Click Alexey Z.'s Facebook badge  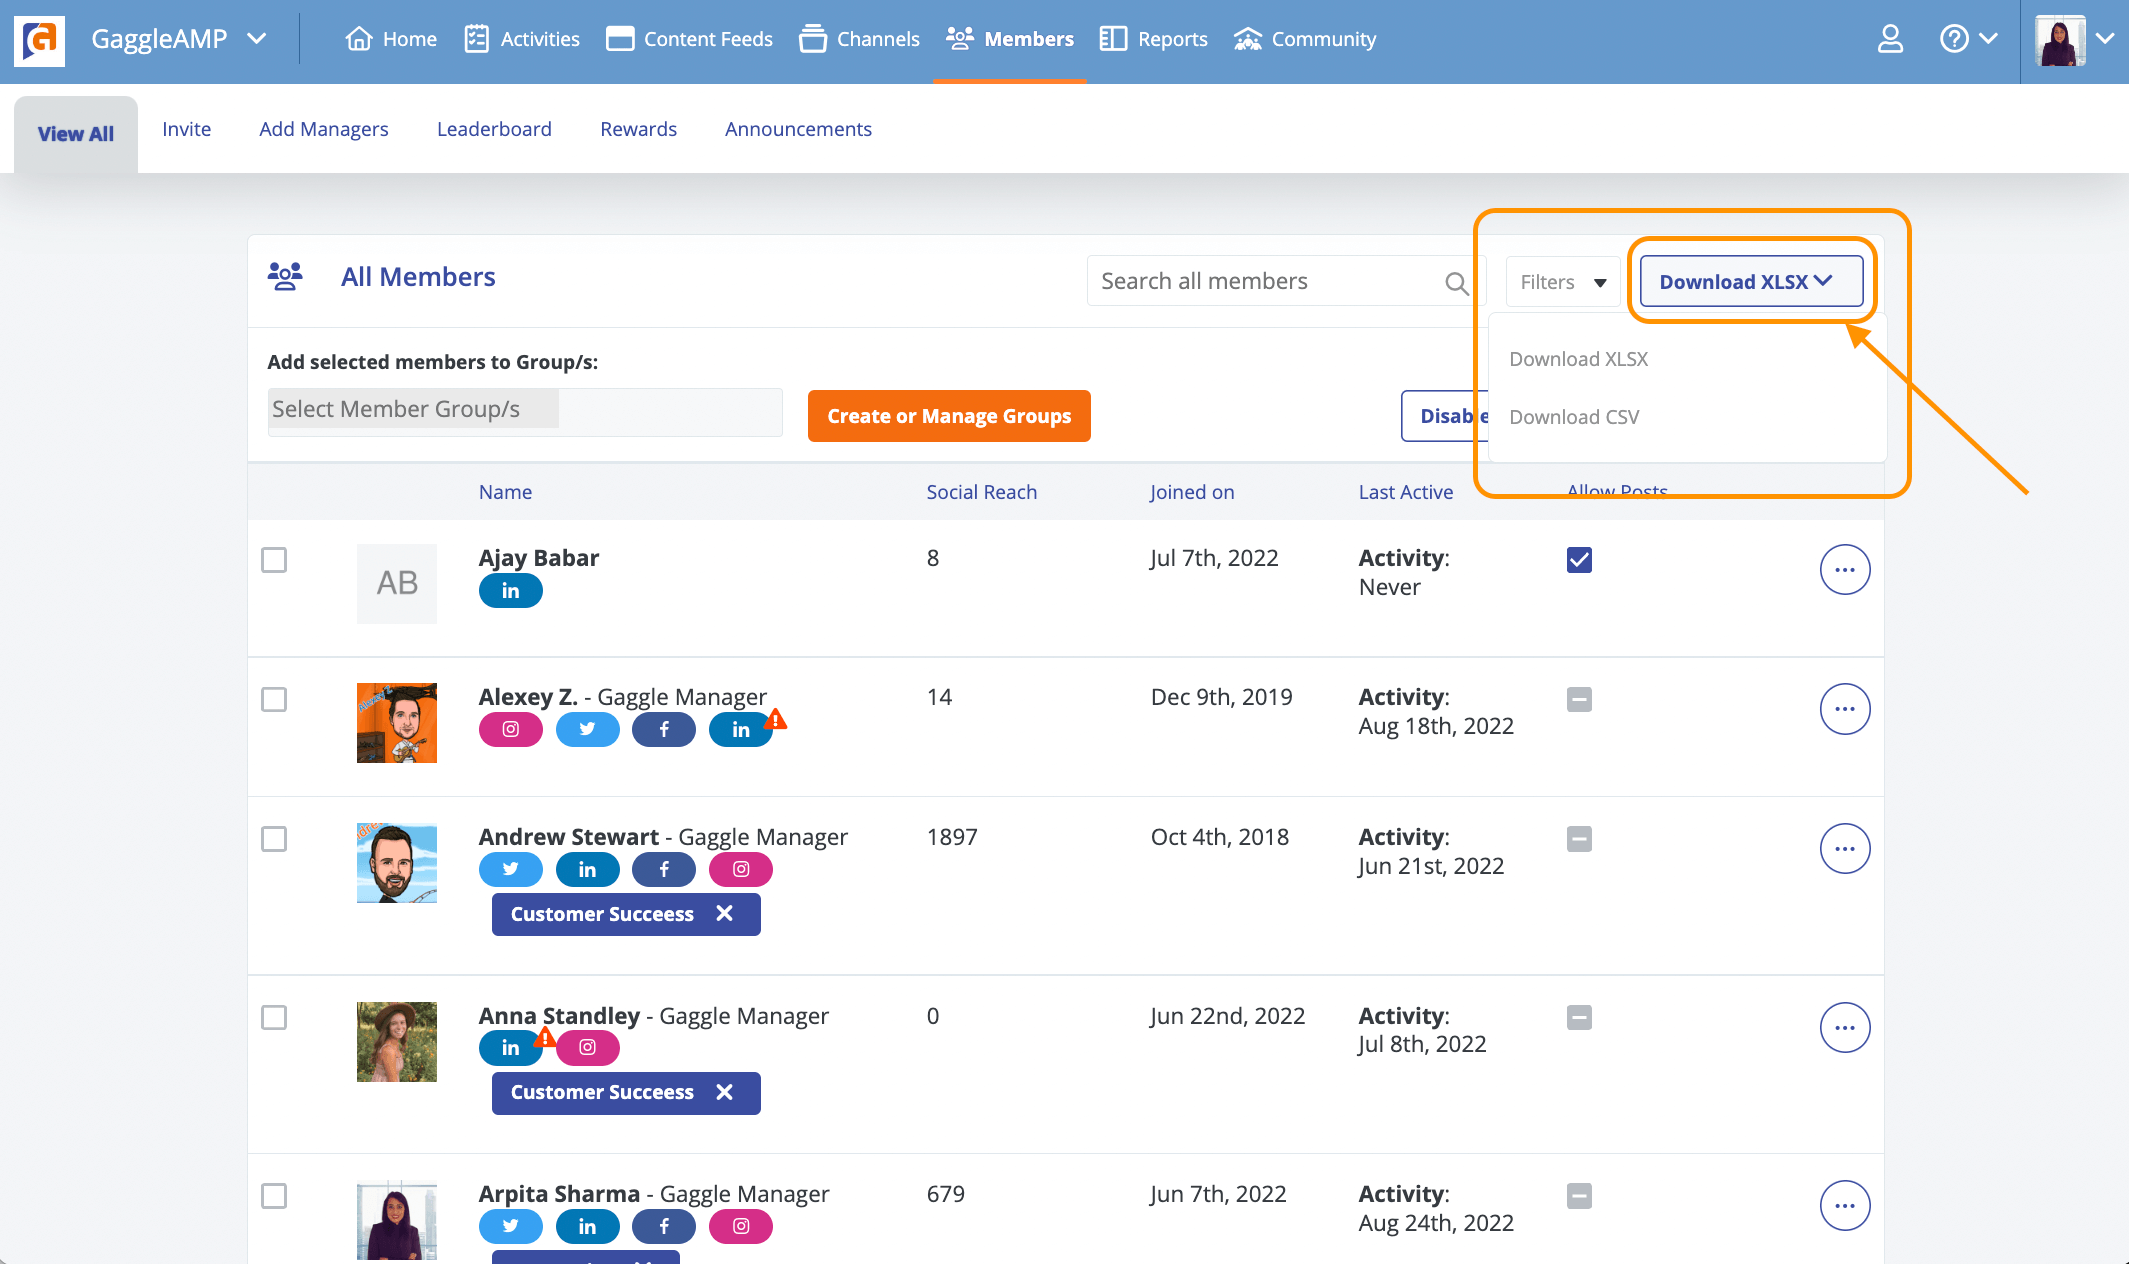coord(664,730)
